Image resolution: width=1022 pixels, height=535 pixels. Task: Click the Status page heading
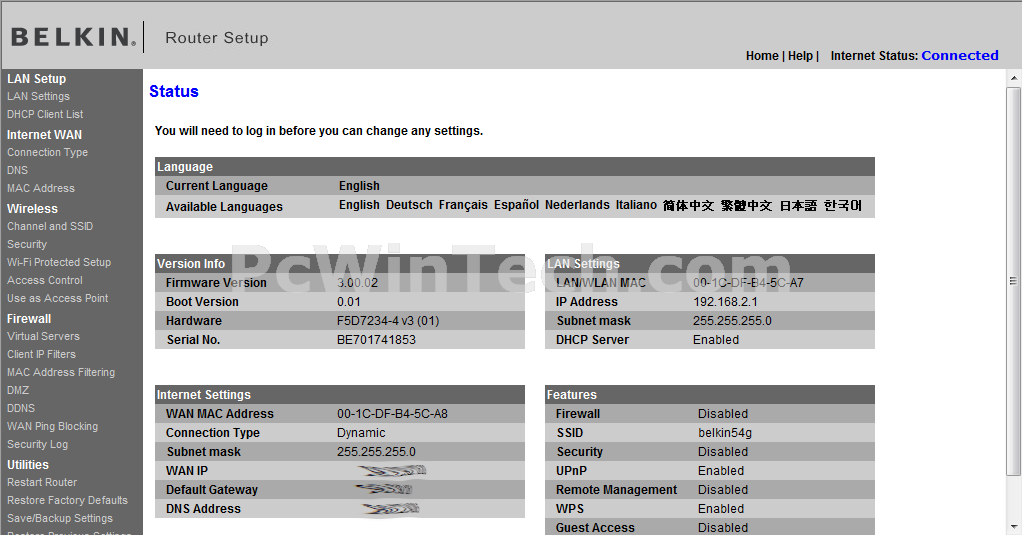(173, 92)
